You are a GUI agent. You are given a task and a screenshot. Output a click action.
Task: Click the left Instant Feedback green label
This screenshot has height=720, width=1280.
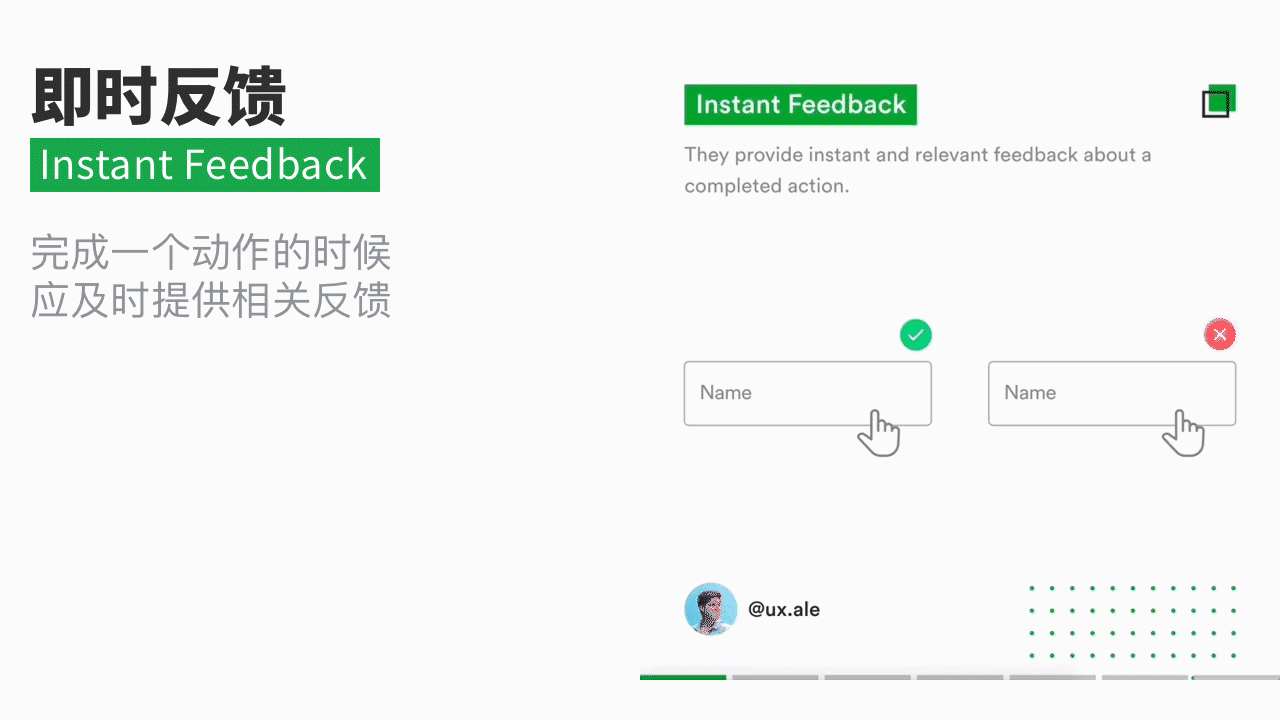[x=205, y=165]
